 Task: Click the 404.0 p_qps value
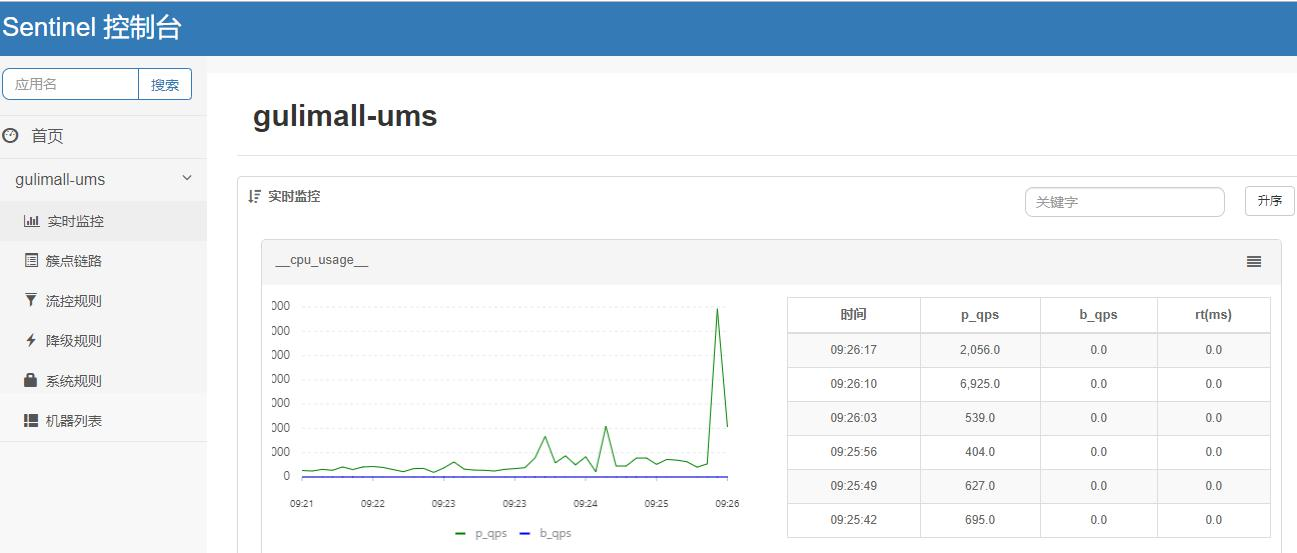980,452
